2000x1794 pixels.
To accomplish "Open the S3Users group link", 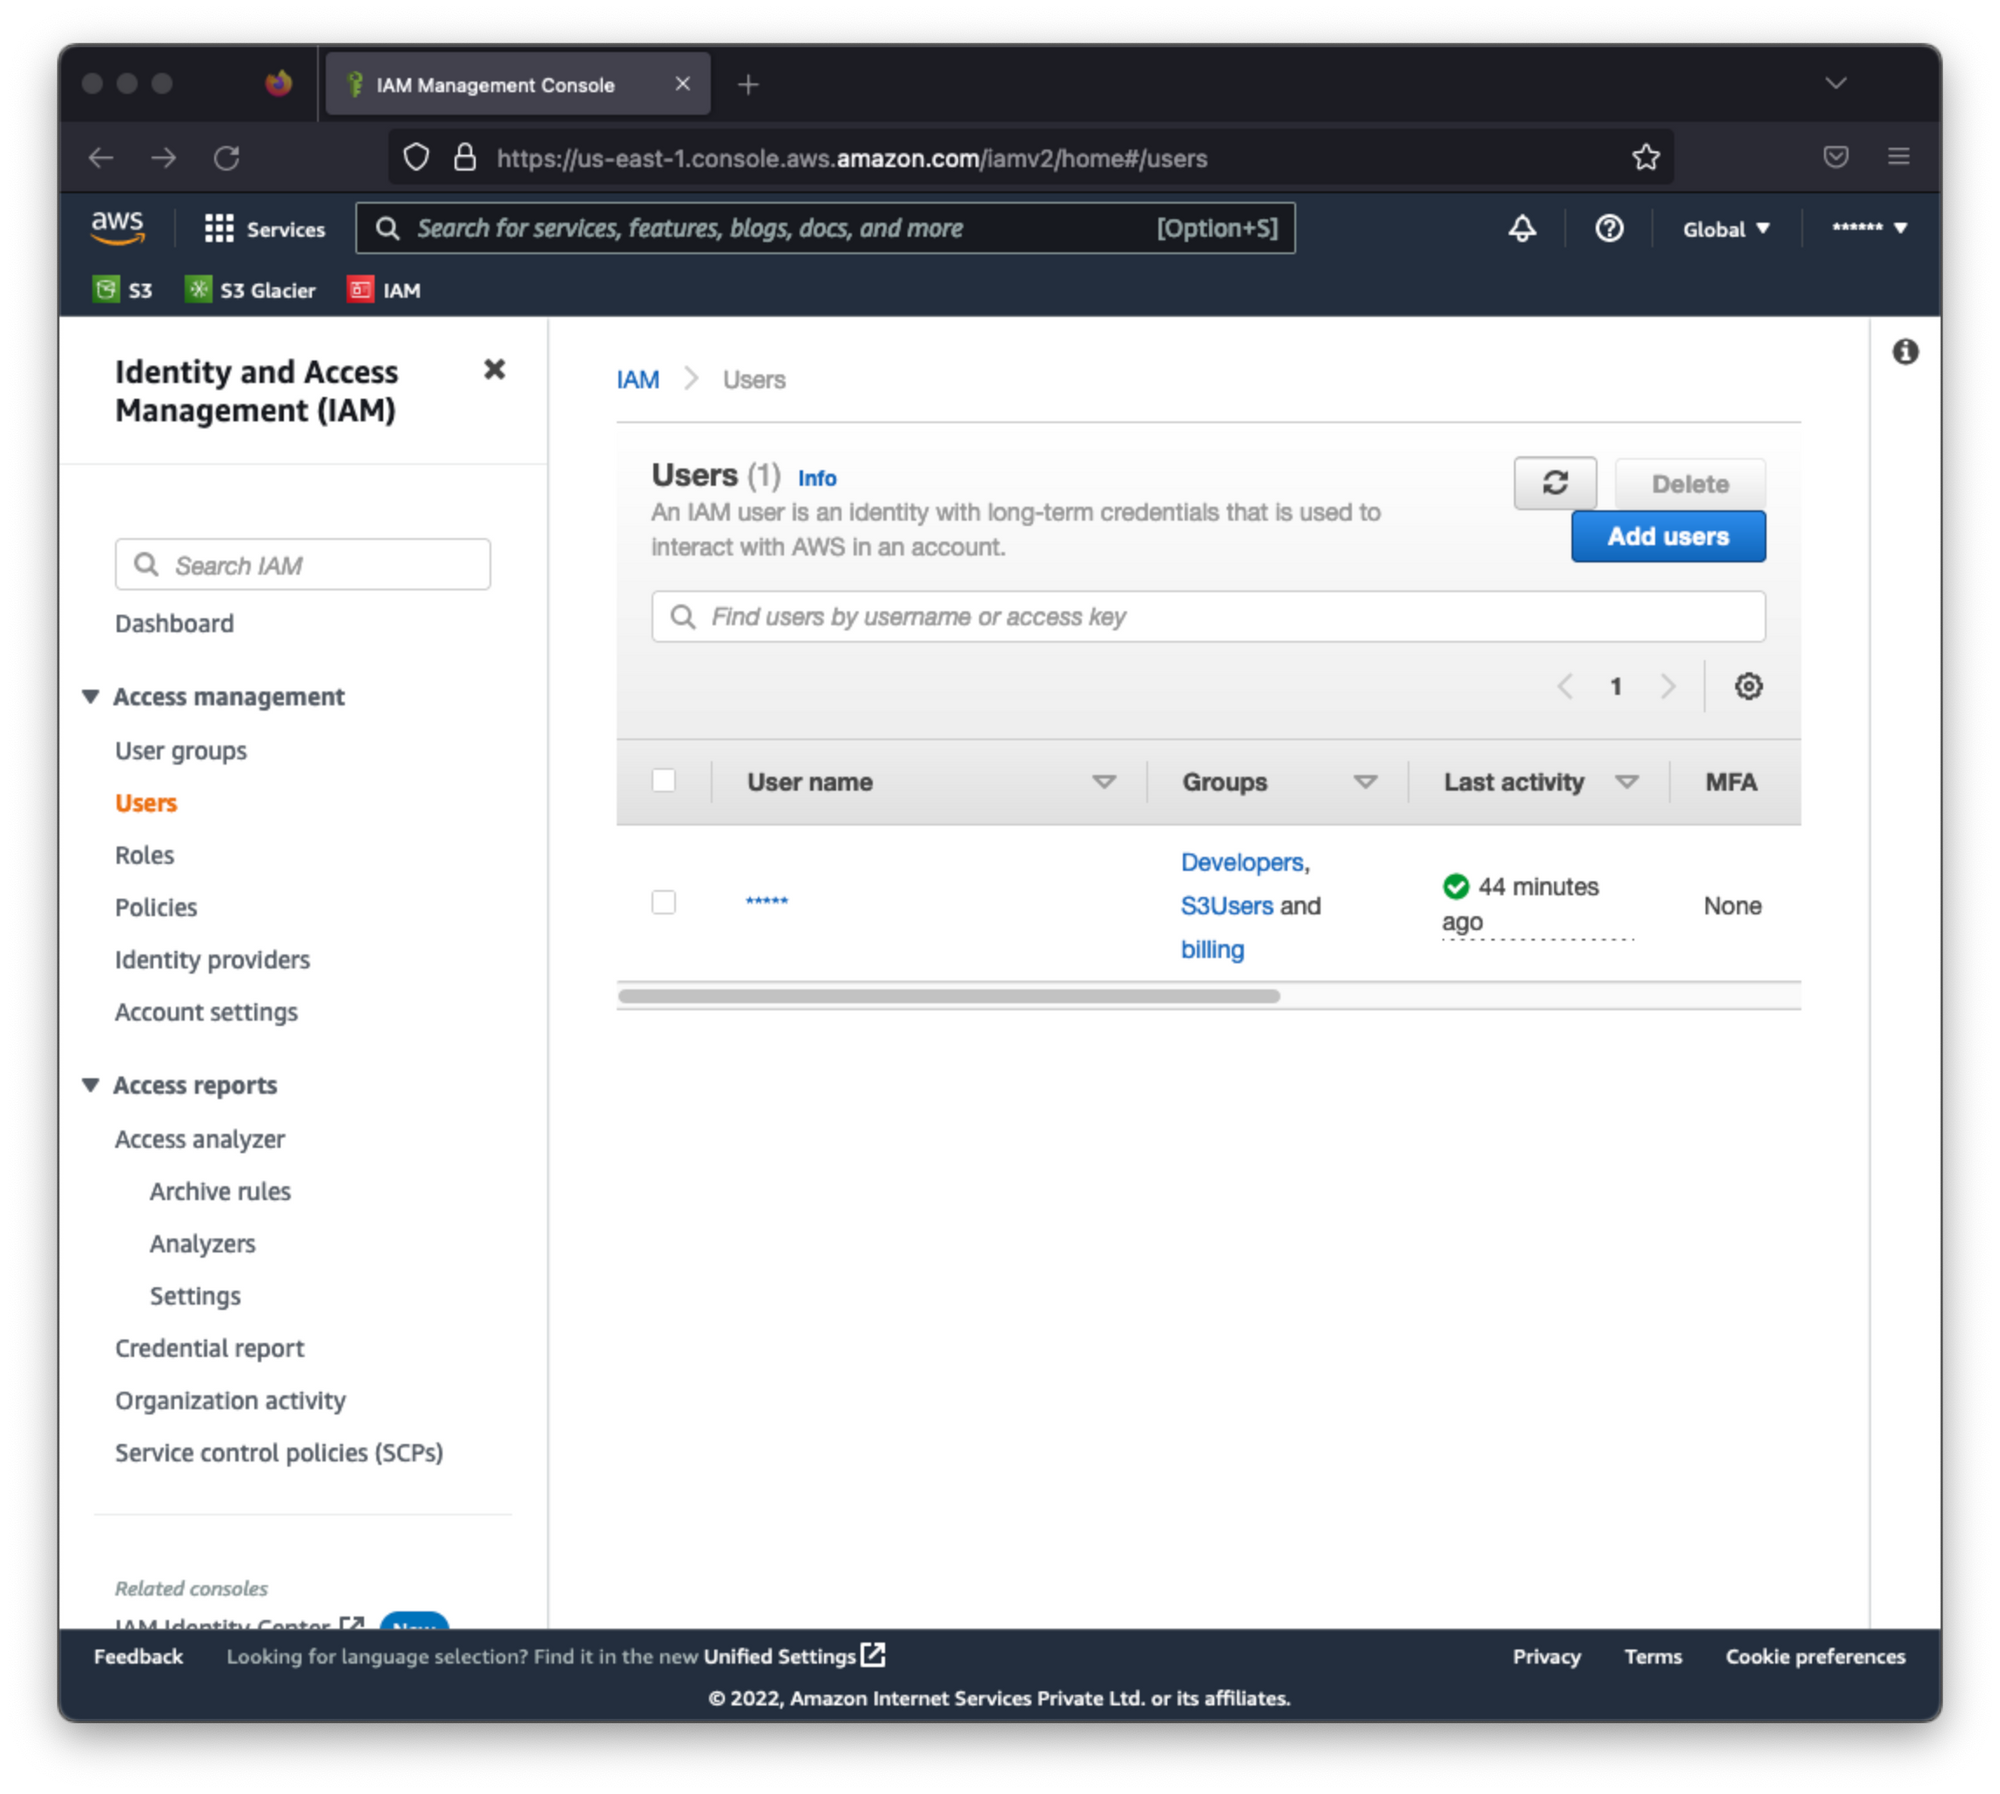I will 1226,905.
